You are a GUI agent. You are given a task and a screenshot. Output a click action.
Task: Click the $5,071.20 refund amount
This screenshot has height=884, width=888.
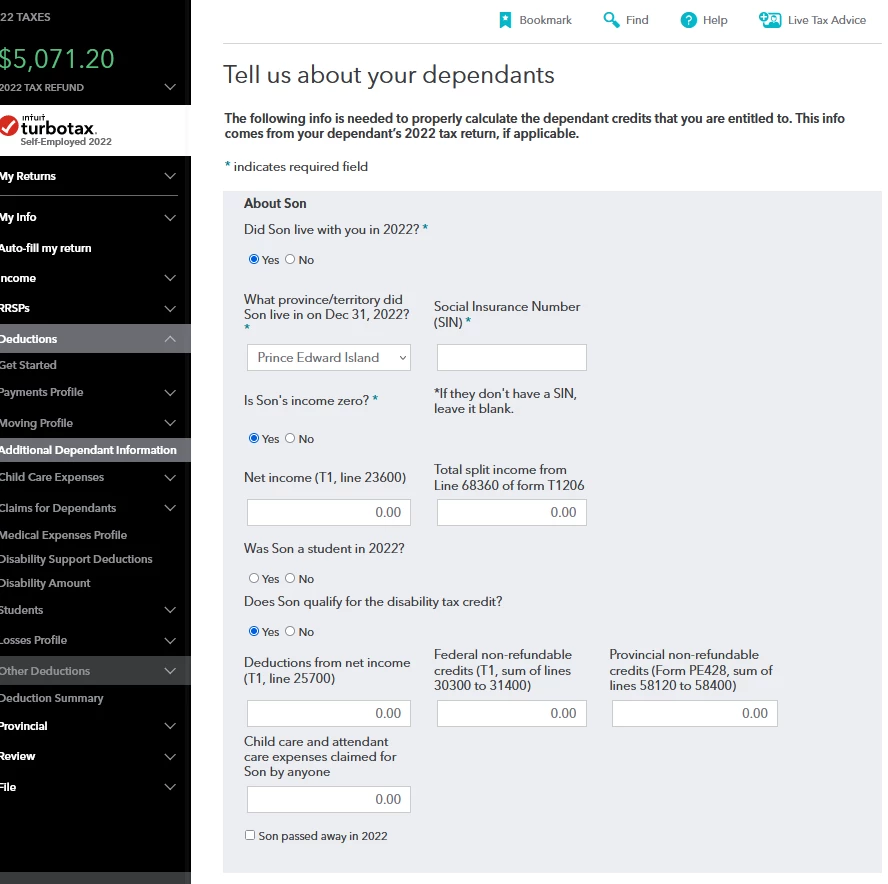pos(57,59)
